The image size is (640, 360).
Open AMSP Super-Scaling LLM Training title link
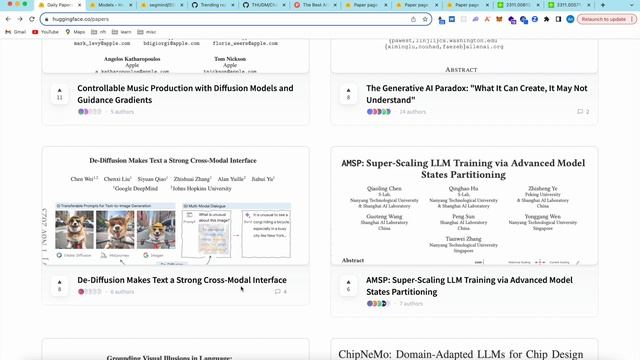[x=469, y=286]
